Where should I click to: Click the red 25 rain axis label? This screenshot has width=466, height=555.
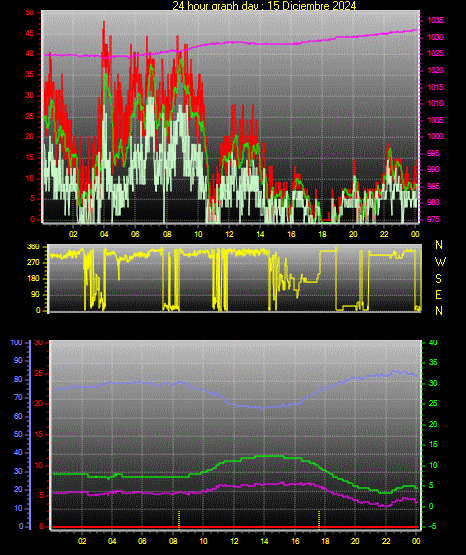click(x=39, y=373)
